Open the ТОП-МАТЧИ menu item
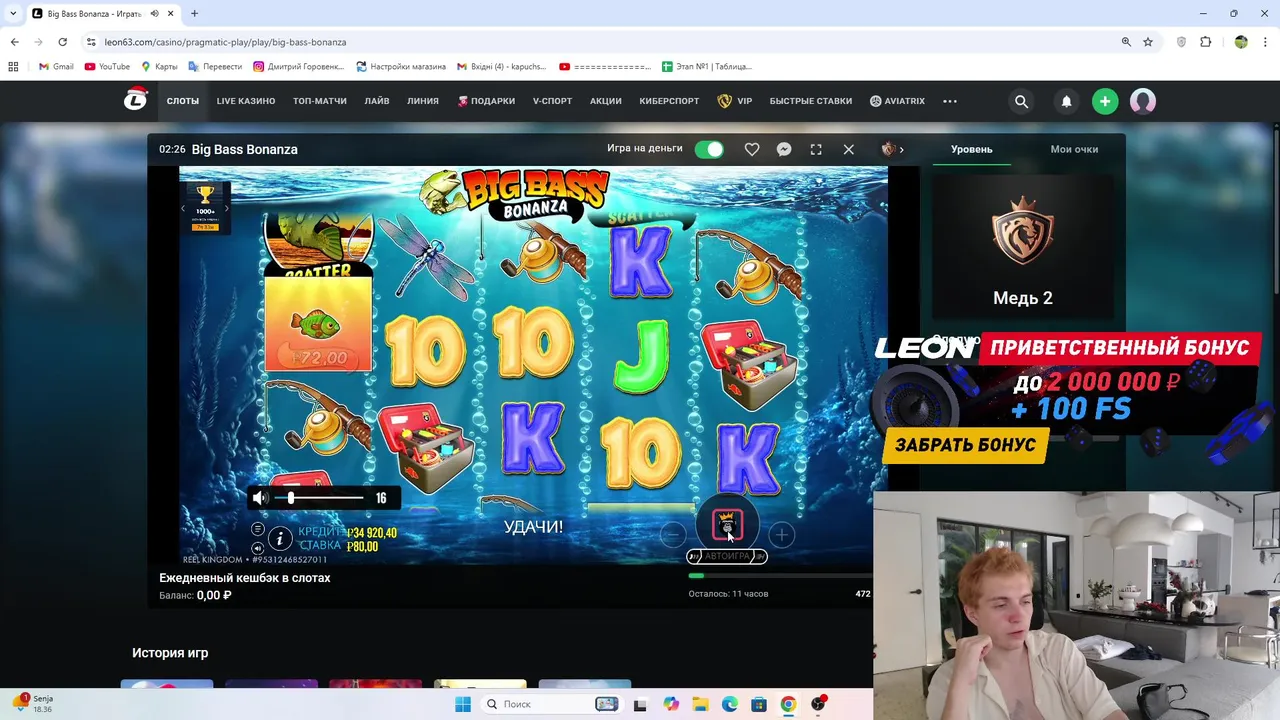The image size is (1280, 720). click(x=320, y=101)
